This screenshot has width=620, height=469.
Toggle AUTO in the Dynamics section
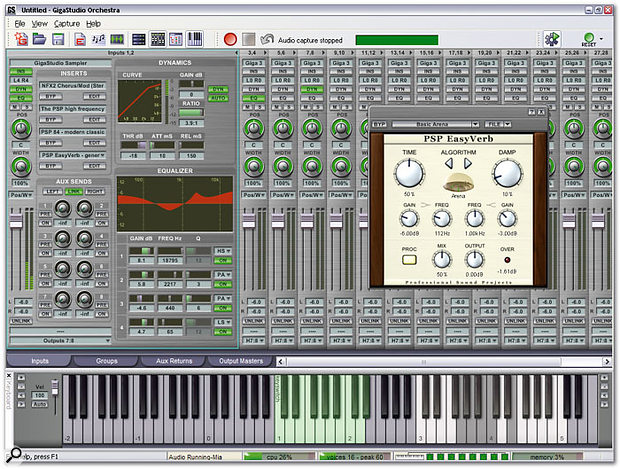coord(218,98)
